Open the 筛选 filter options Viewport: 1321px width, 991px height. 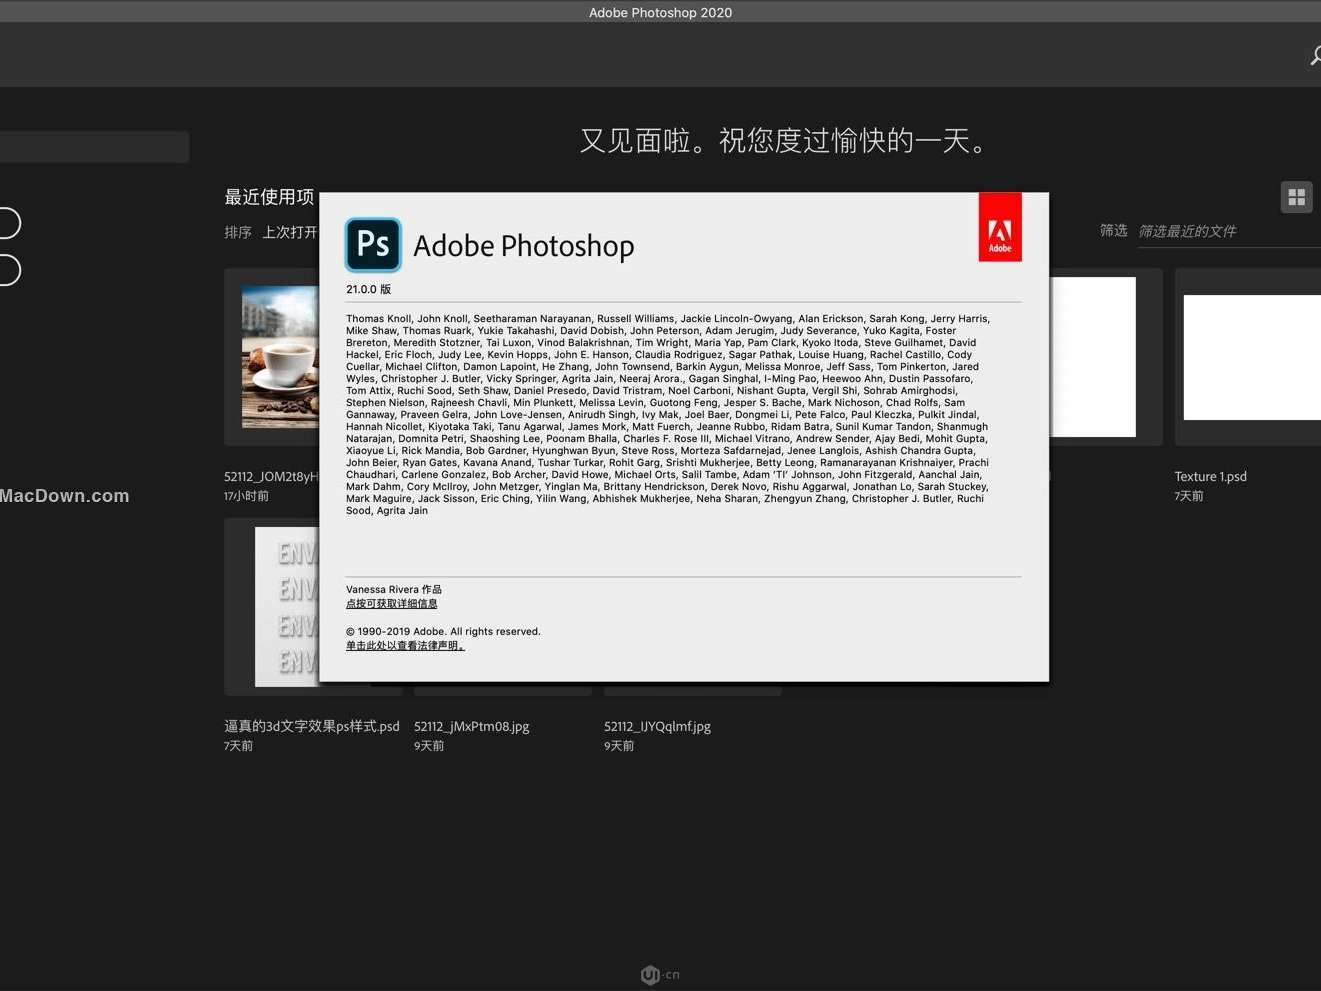click(1112, 230)
